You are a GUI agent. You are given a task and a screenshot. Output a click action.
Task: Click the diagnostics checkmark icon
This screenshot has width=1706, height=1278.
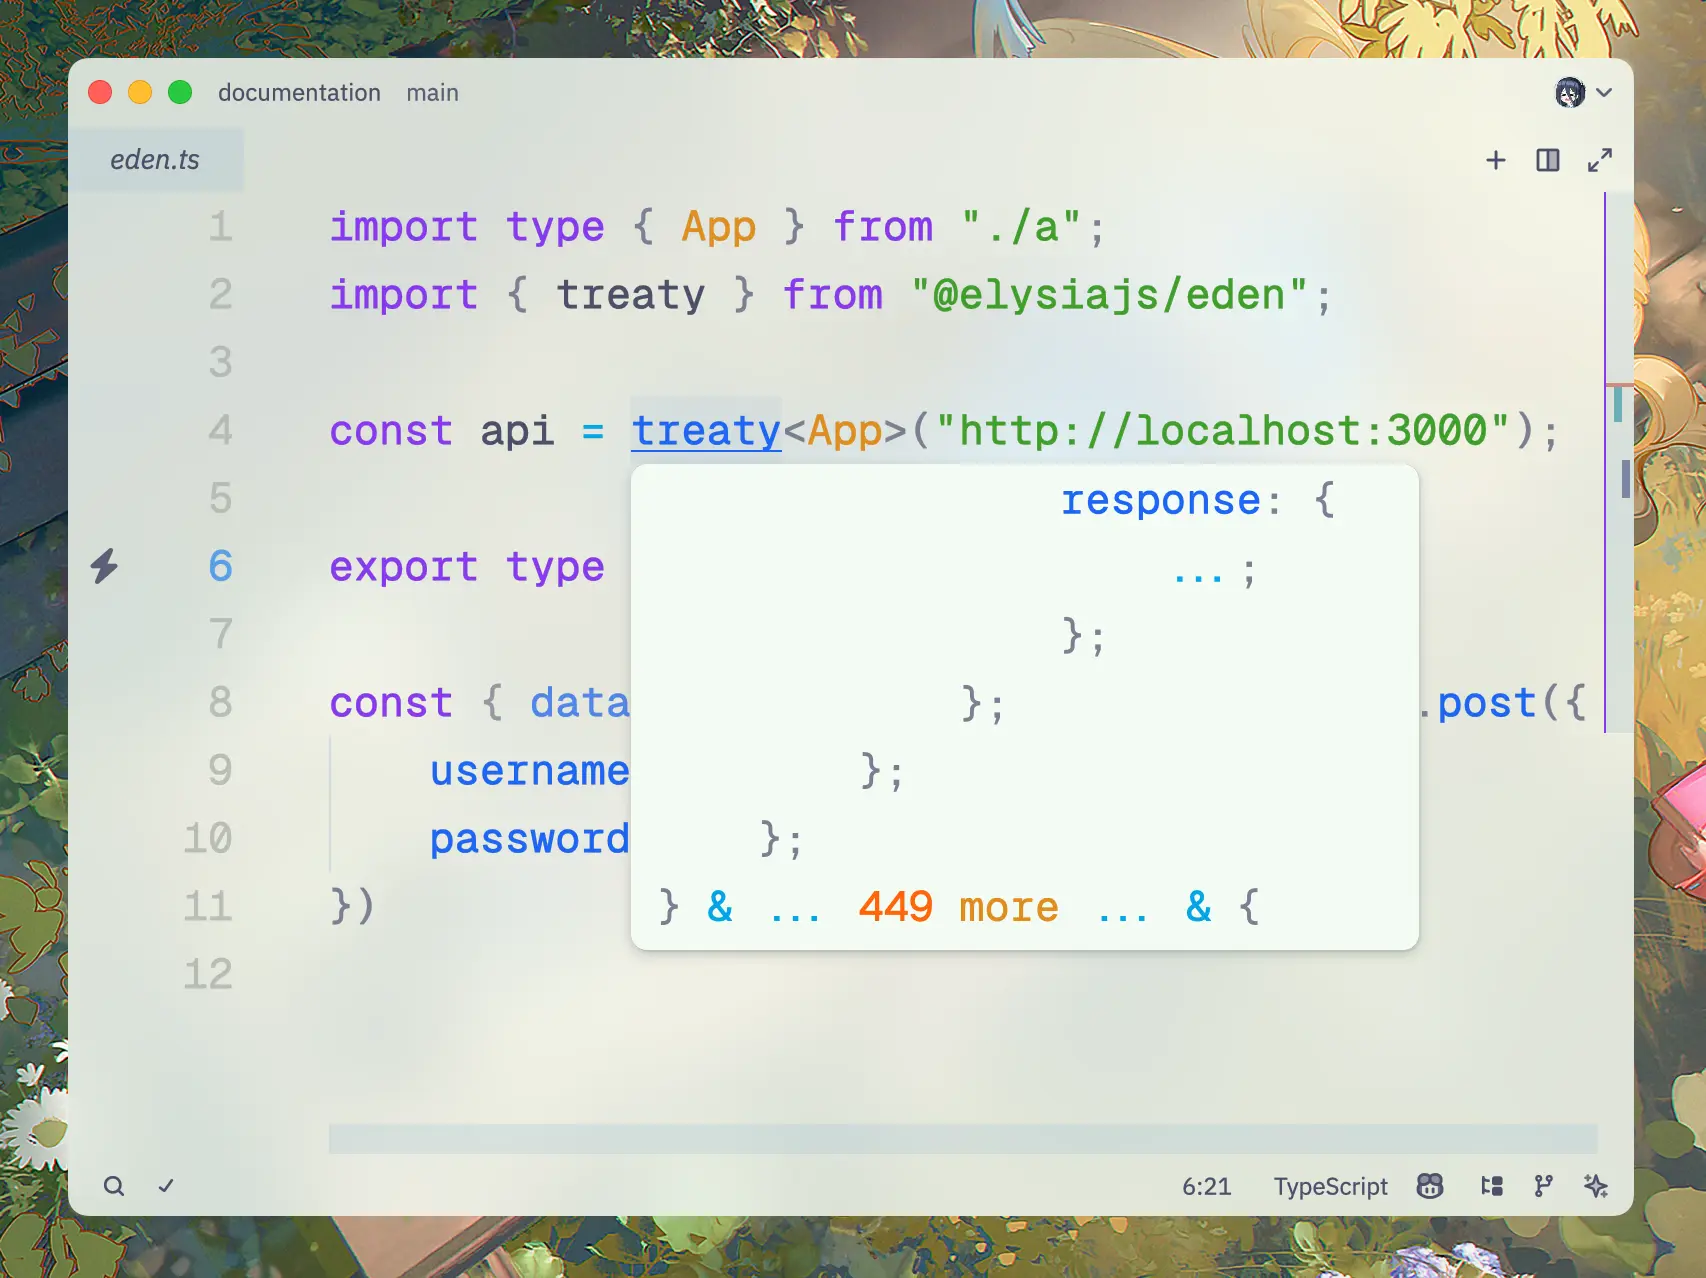pos(166,1186)
